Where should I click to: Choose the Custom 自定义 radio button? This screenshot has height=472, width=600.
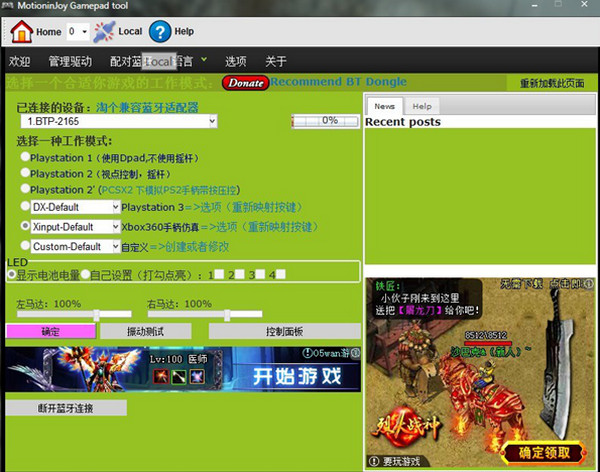pyautogui.click(x=25, y=245)
